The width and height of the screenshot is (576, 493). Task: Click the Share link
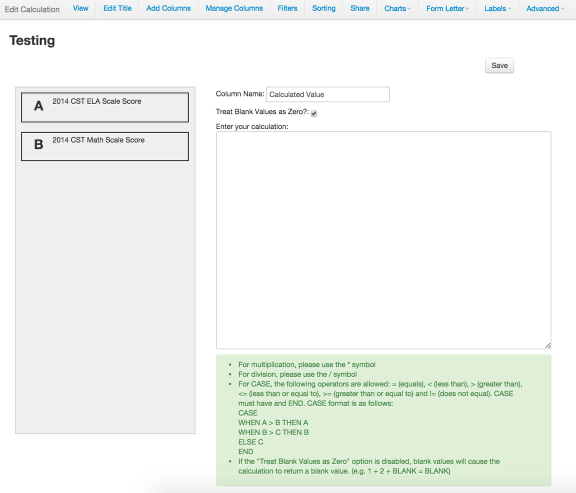pos(360,8)
